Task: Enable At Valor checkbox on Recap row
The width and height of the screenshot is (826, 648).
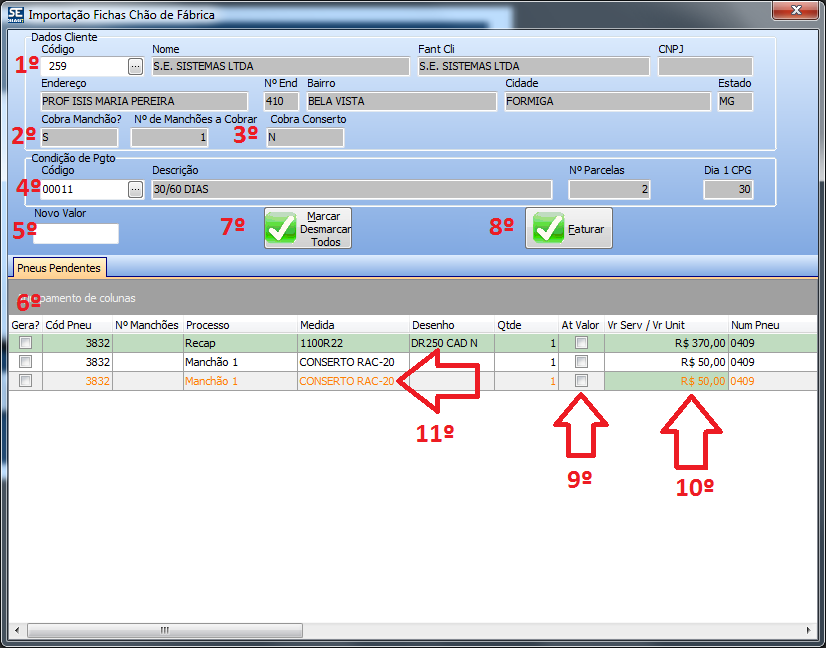Action: [581, 343]
